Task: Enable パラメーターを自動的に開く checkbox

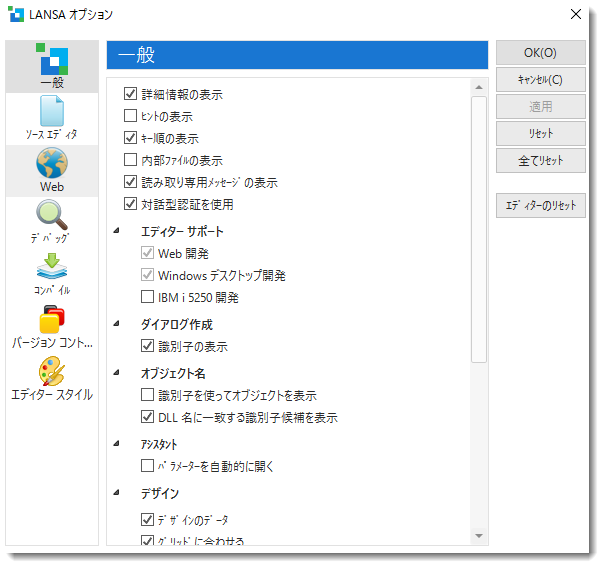Action: click(x=147, y=466)
